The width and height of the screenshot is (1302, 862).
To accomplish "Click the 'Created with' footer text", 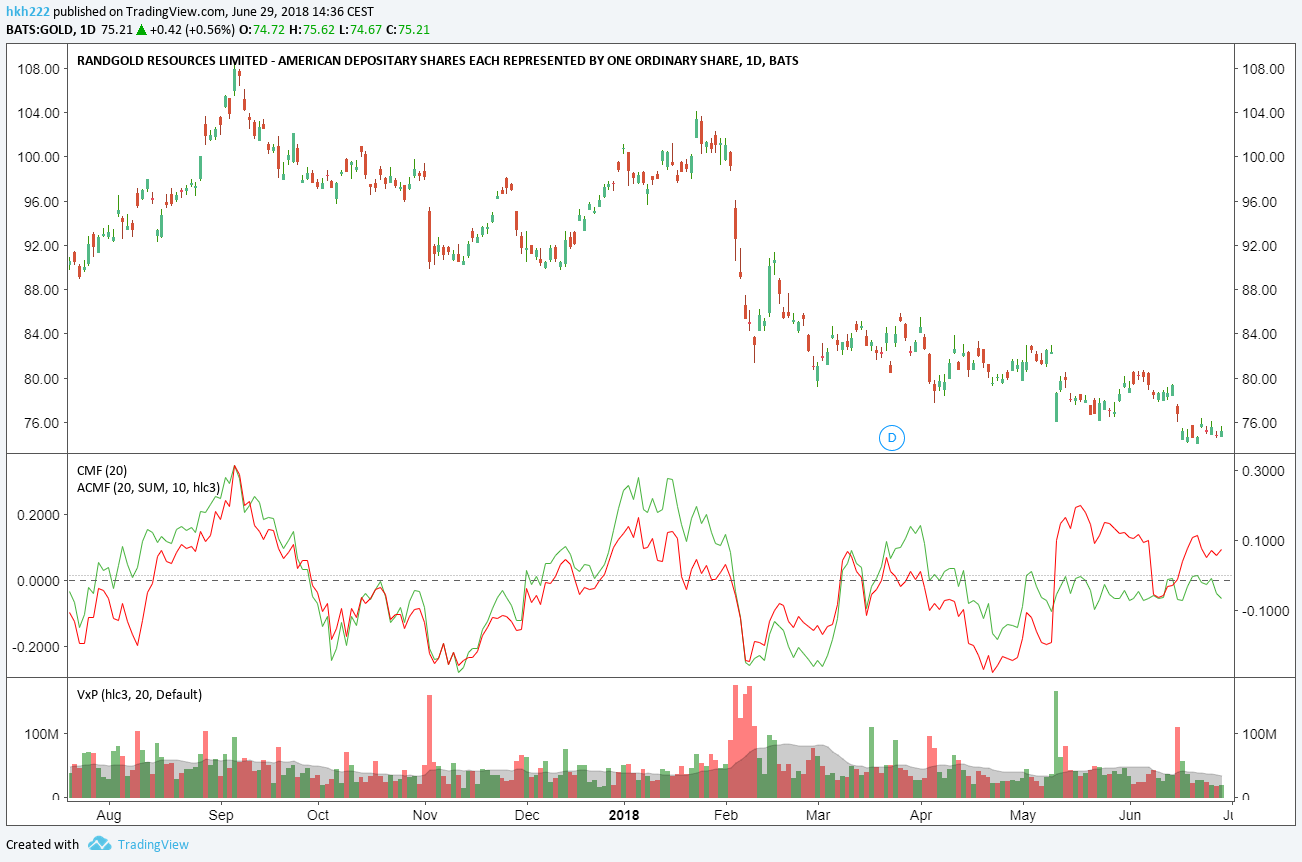I will pyautogui.click(x=43, y=844).
